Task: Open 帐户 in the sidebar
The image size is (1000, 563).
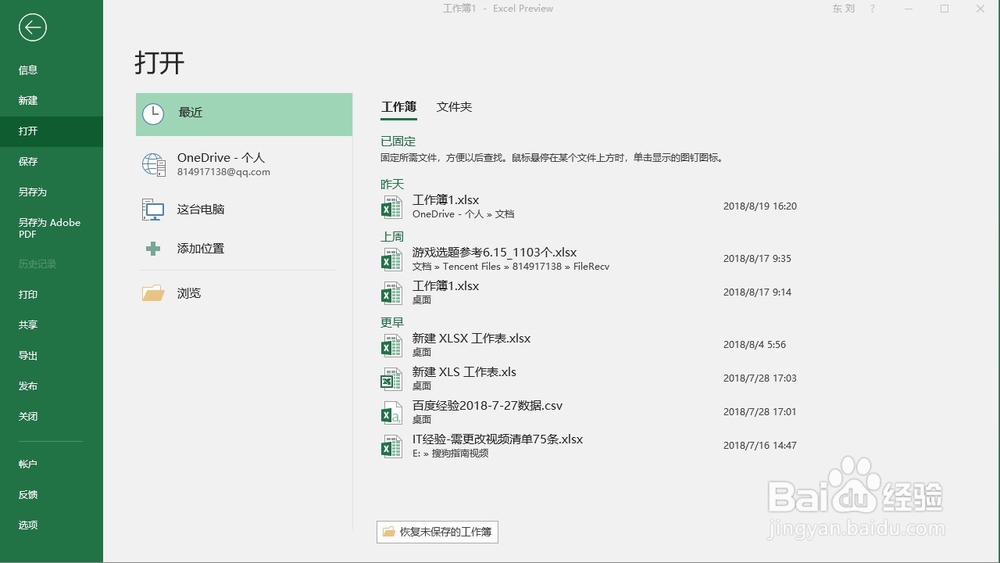Action: click(28, 465)
